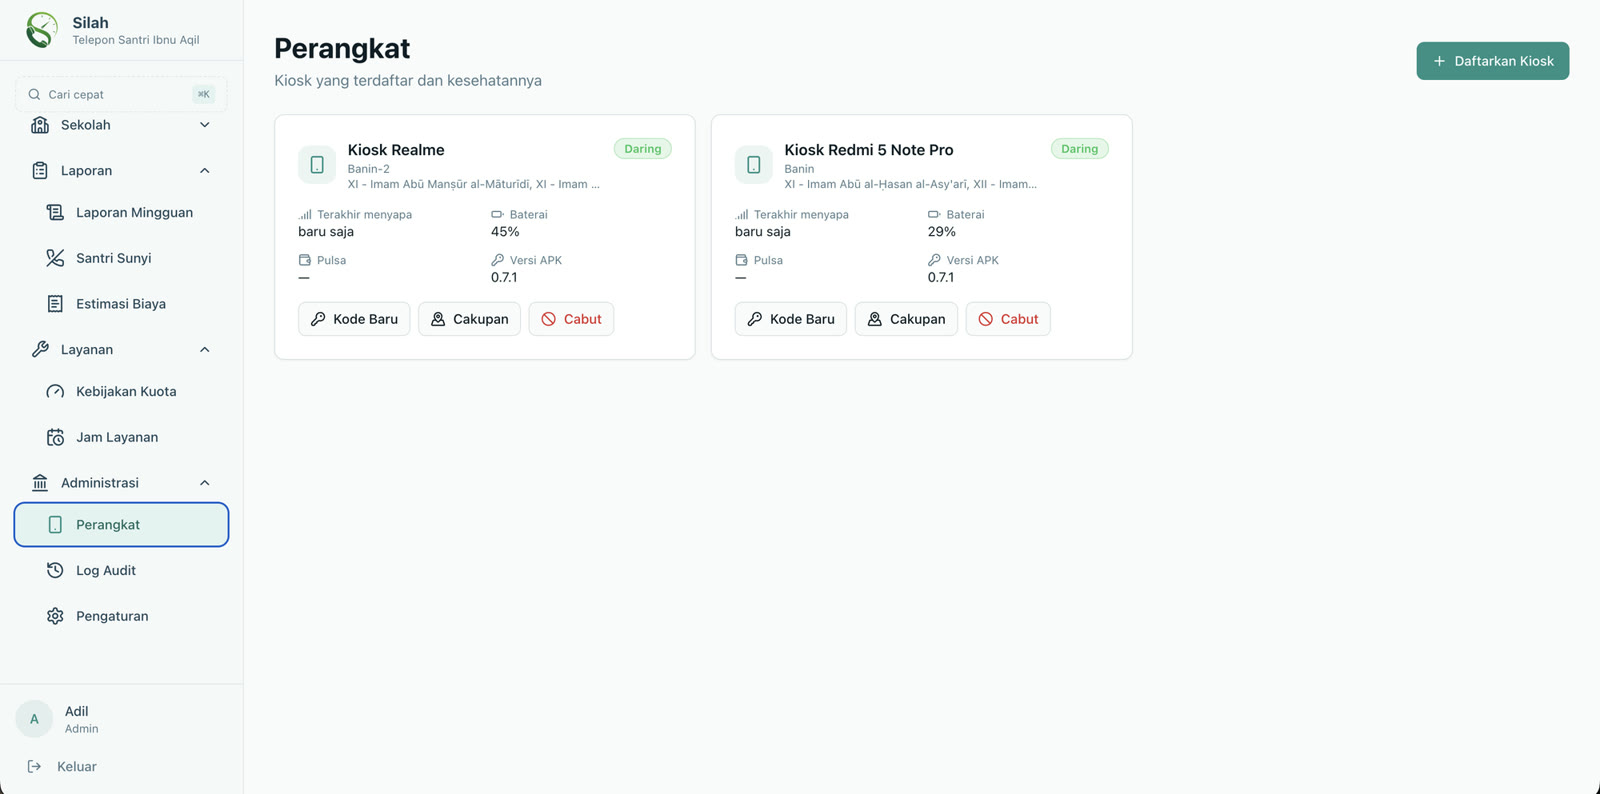Screen dimensions: 1600x794
Task: Click the Log Audit history icon
Action: coord(55,570)
